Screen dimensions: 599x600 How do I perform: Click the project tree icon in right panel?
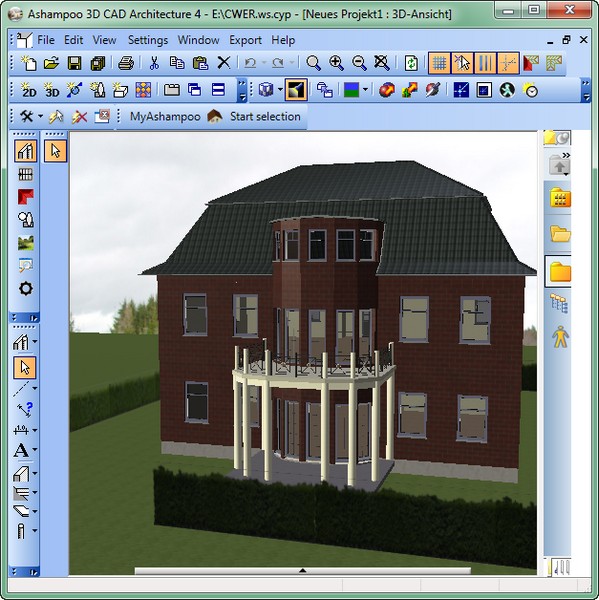click(x=559, y=303)
